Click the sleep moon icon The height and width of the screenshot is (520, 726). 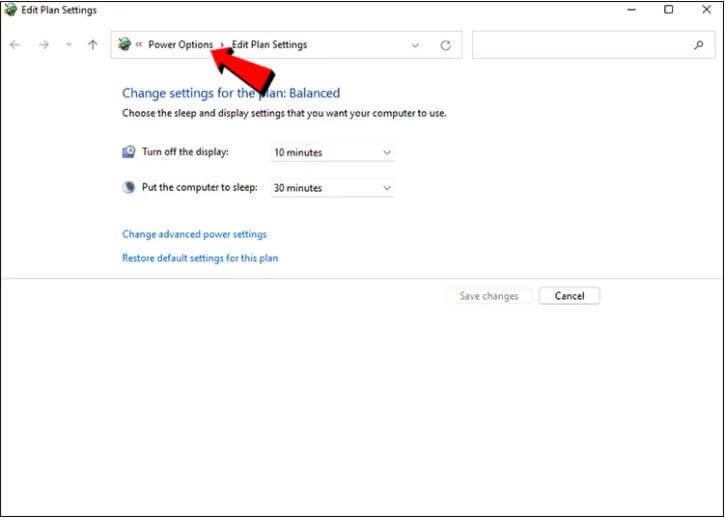coord(129,187)
